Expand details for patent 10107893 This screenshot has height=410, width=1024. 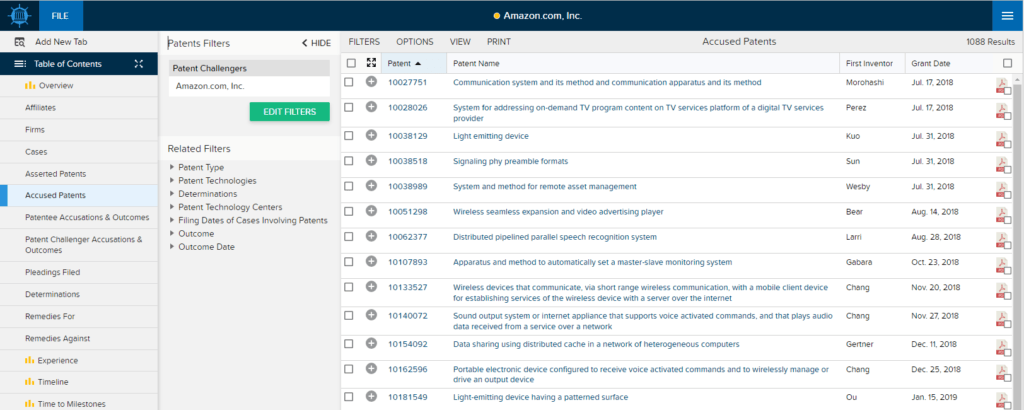371,261
